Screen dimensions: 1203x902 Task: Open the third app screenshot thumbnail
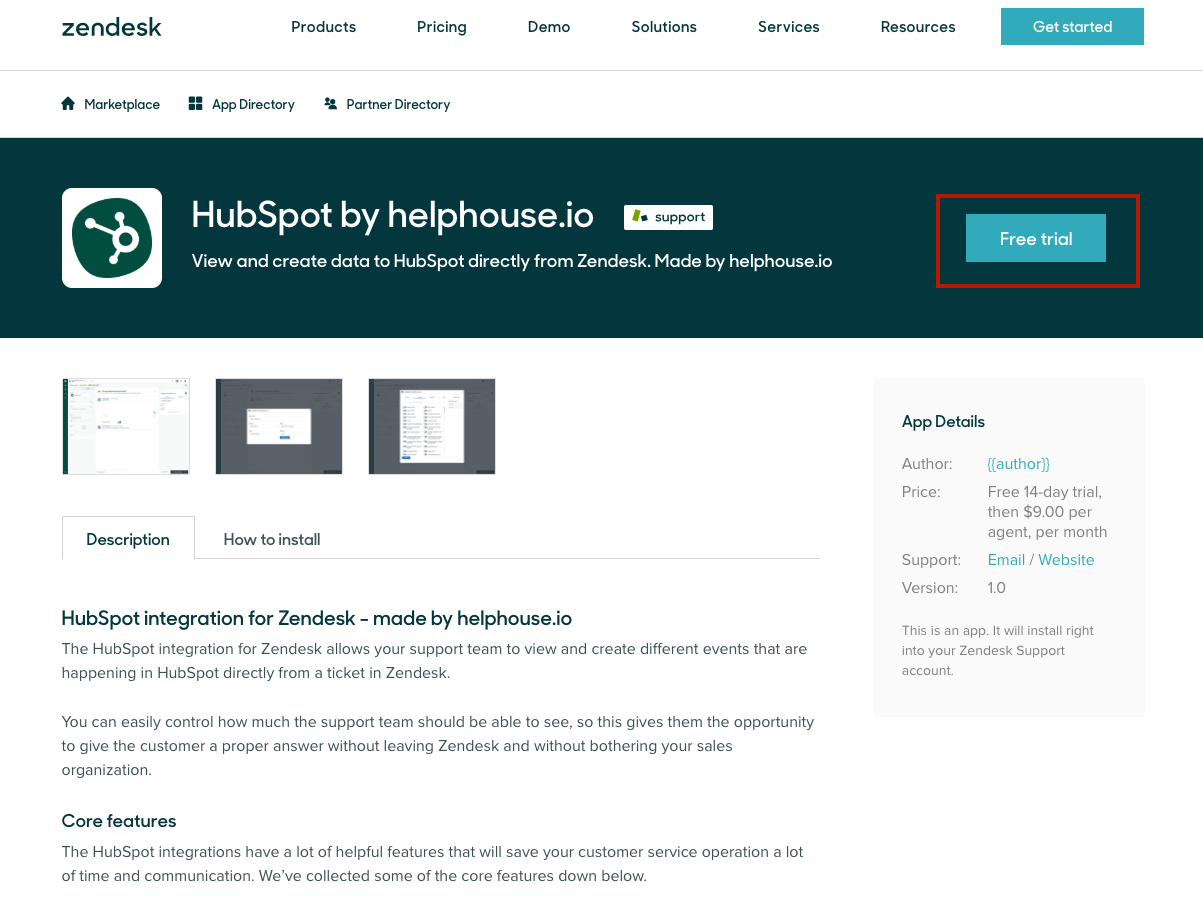point(432,426)
